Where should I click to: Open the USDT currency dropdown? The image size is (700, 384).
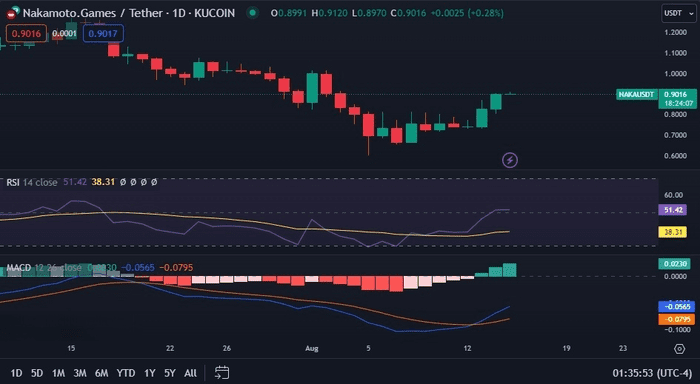click(x=679, y=13)
